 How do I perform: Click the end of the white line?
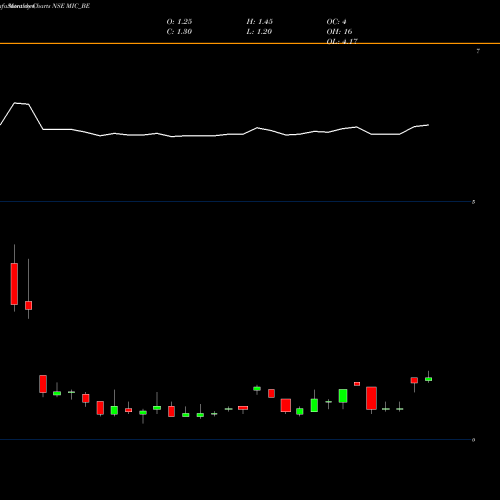tap(428, 125)
